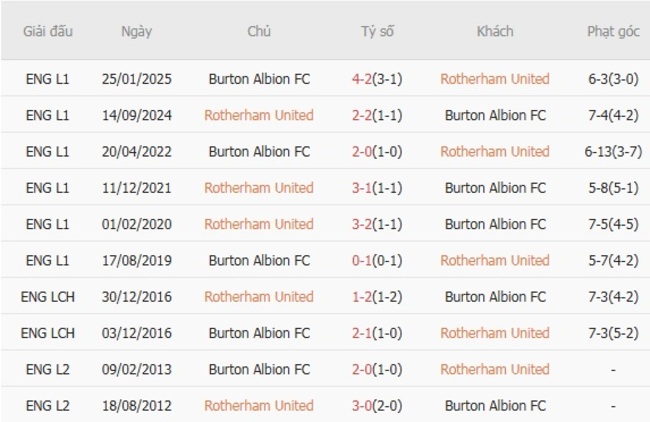Click the Giải đấu column header
This screenshot has width=650, height=422.
pyautogui.click(x=48, y=31)
